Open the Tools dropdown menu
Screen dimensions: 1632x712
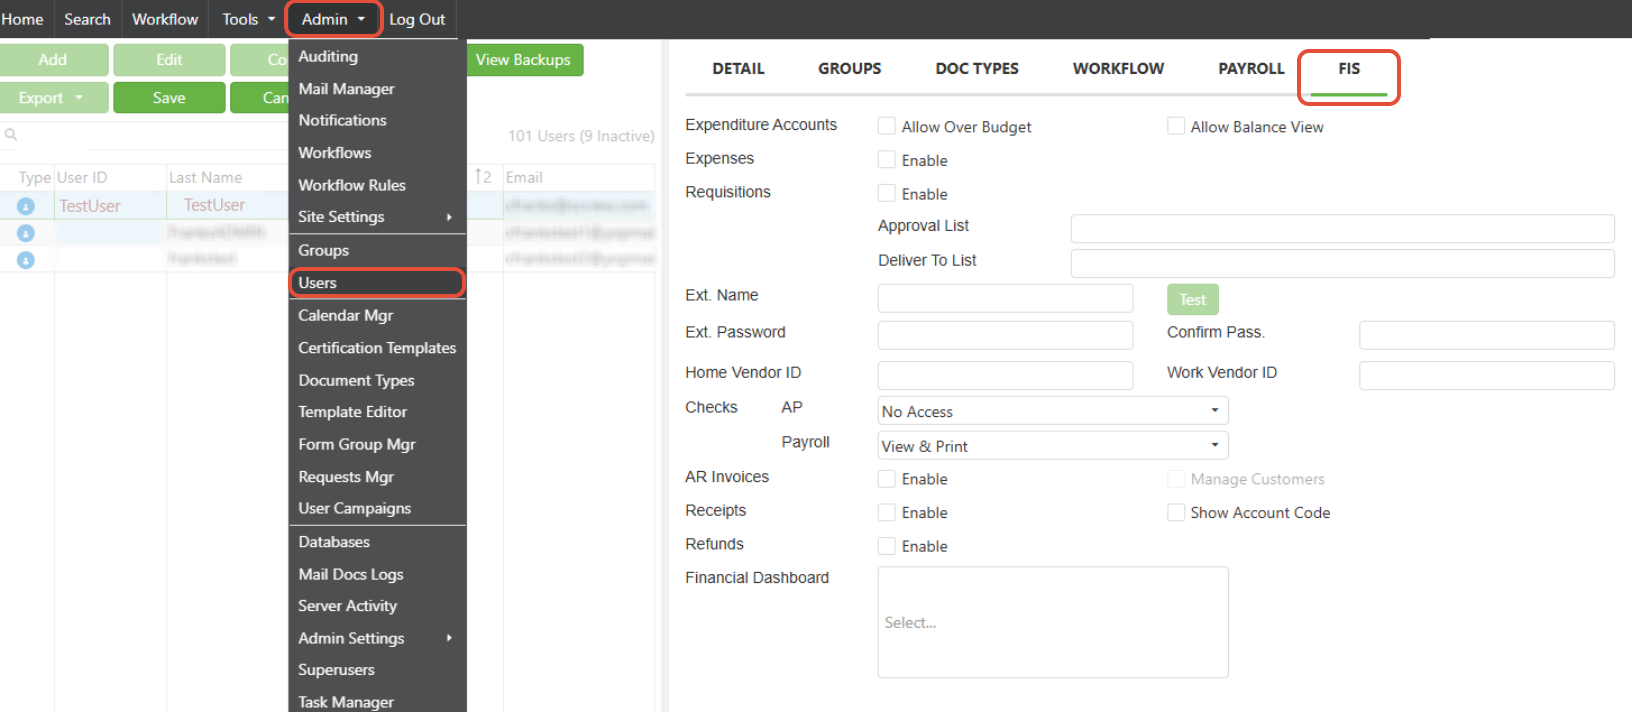point(248,19)
